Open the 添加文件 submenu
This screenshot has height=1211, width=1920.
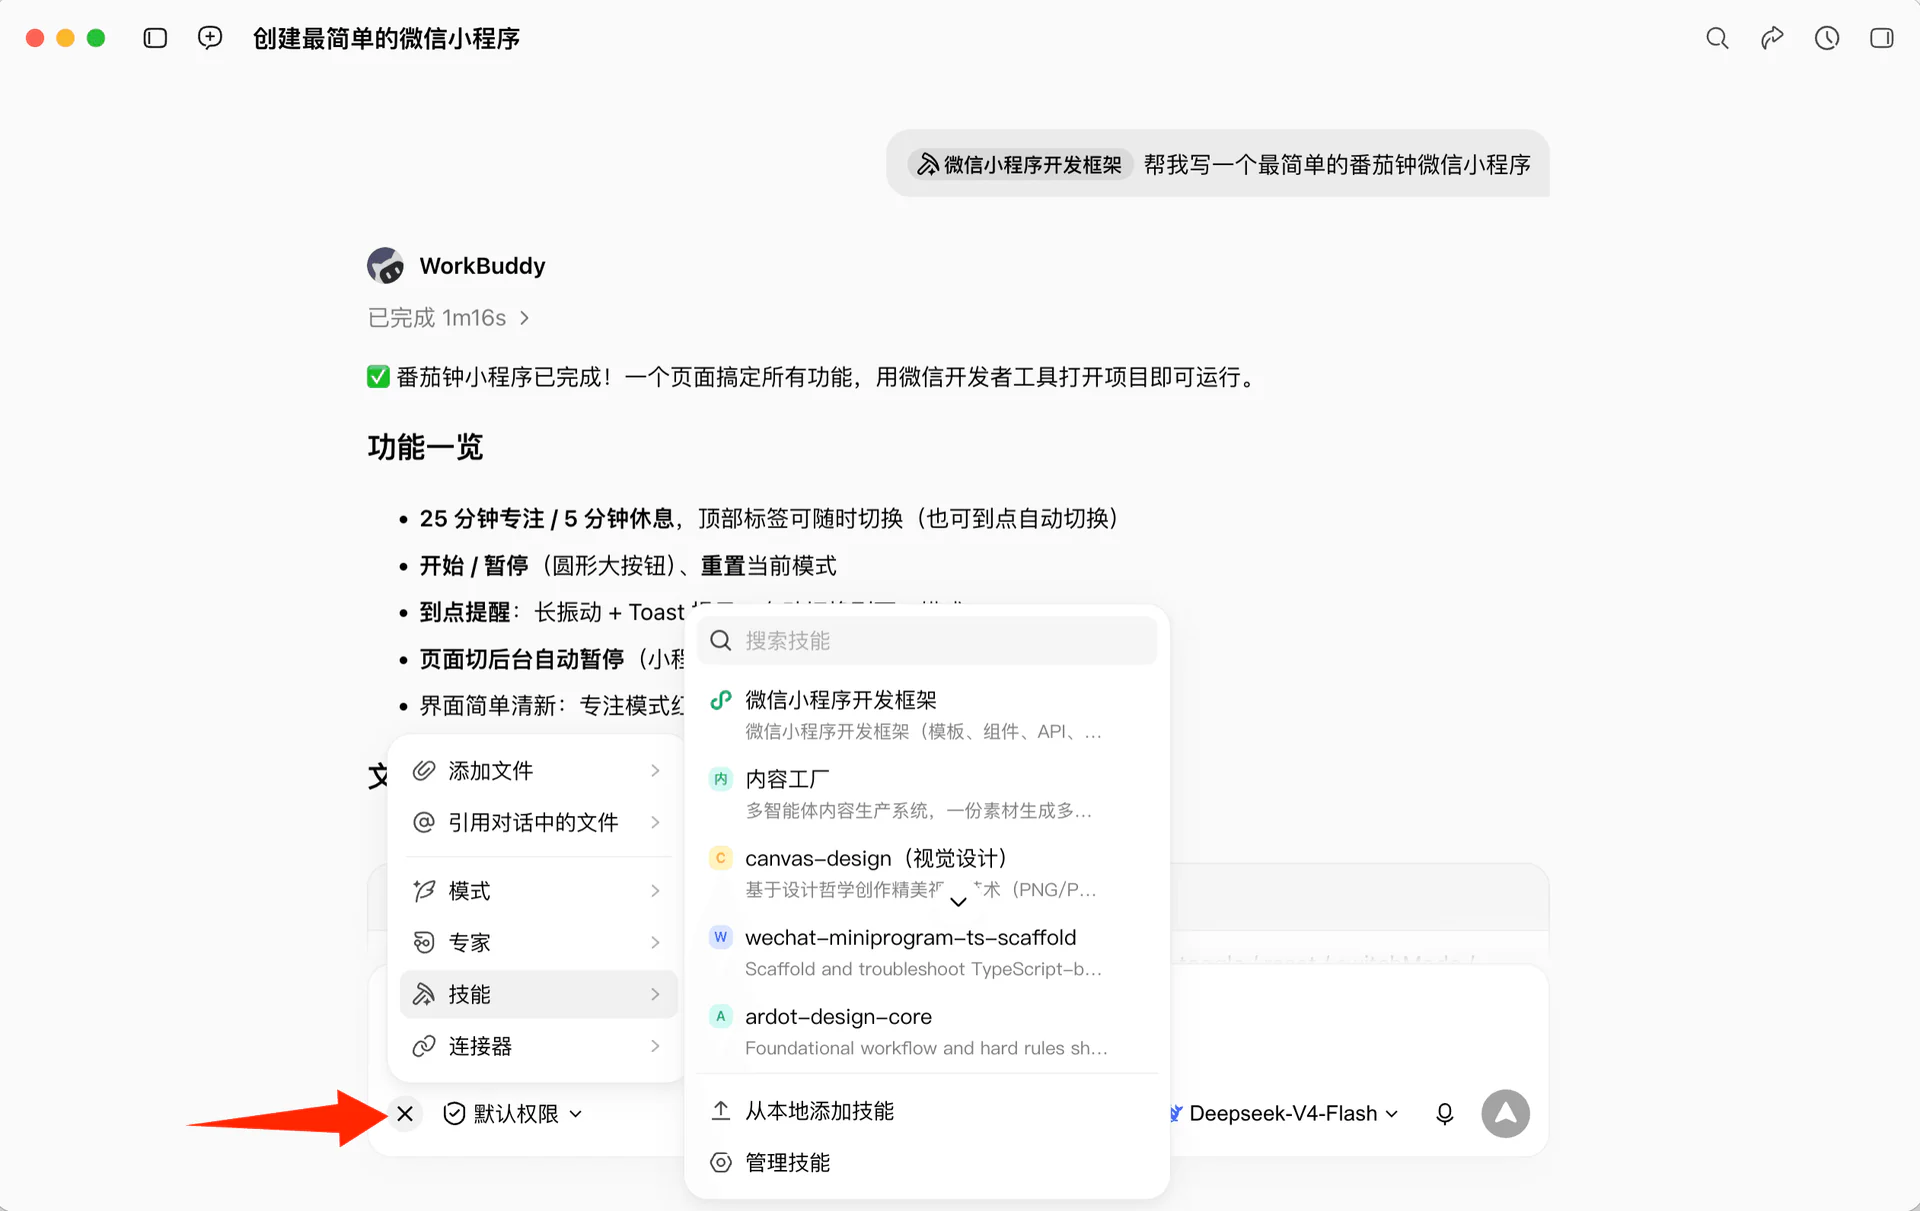coord(538,770)
